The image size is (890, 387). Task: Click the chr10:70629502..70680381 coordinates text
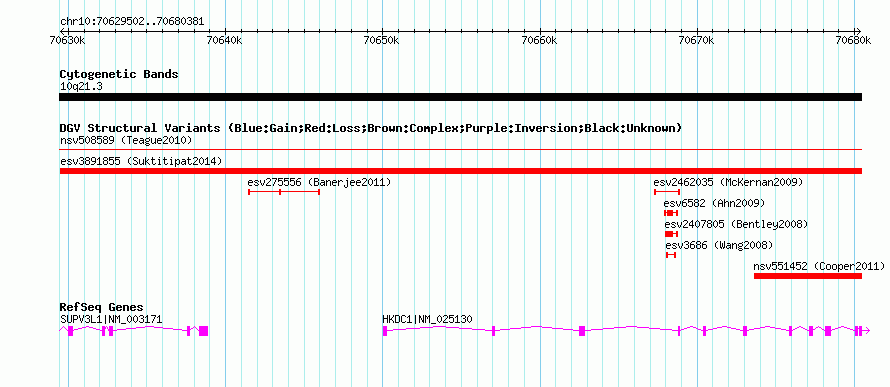(x=132, y=22)
